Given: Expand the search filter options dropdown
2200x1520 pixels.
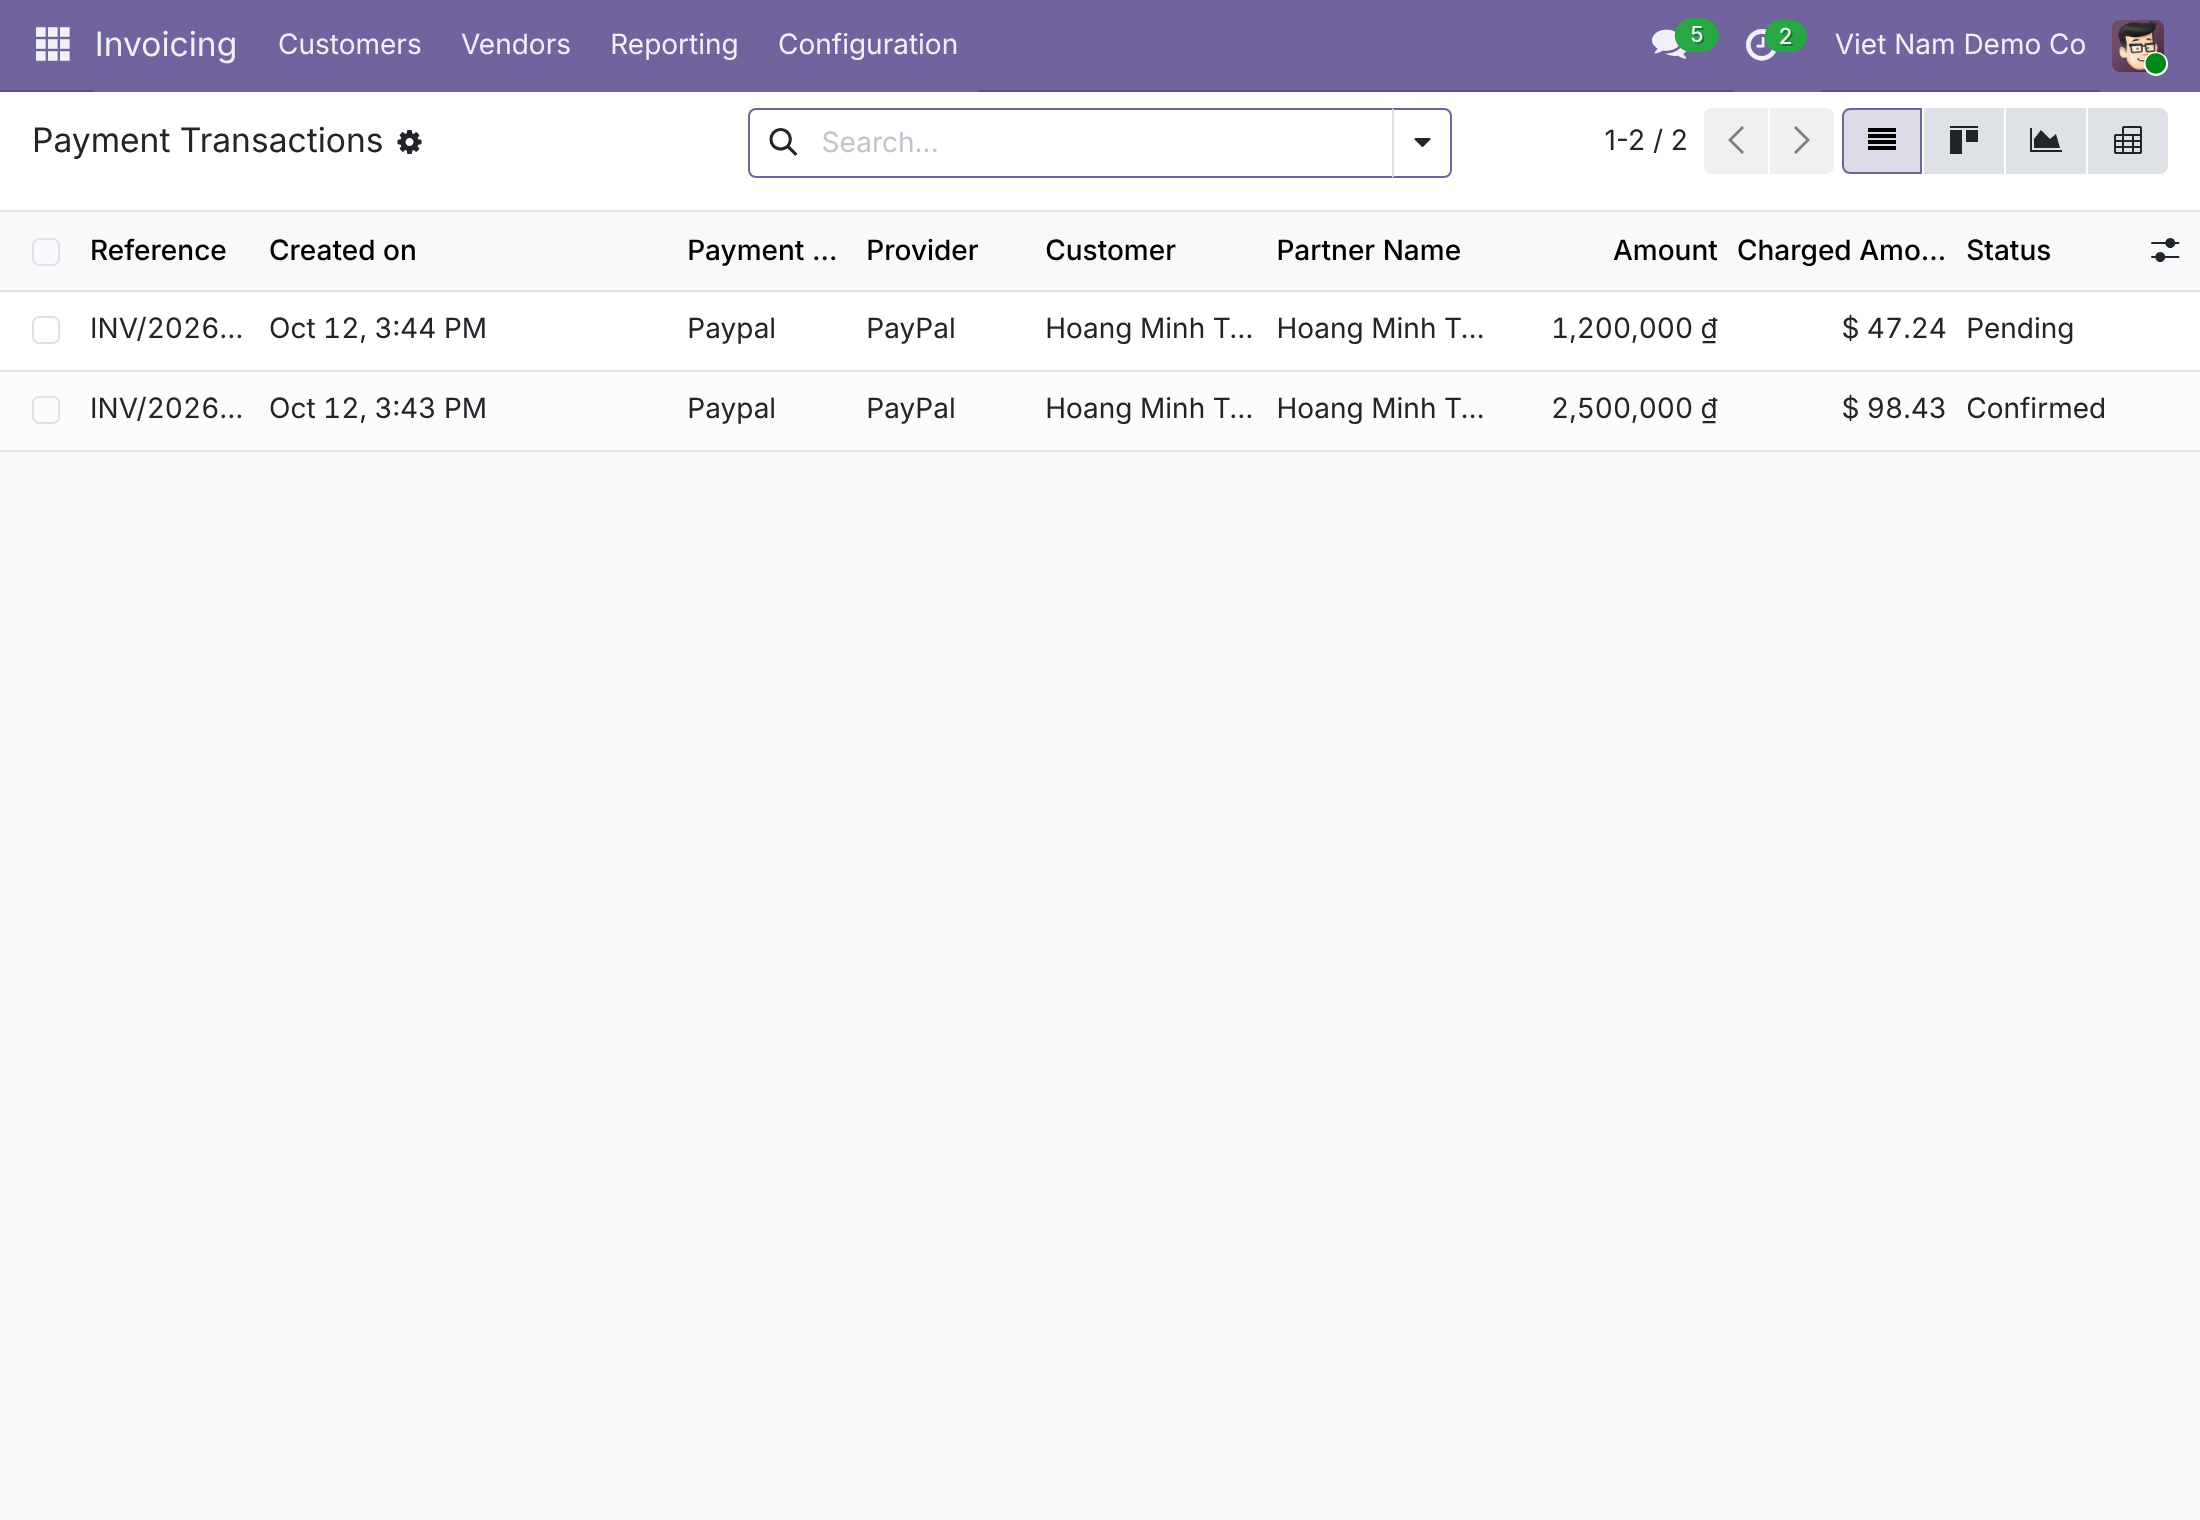Looking at the screenshot, I should pos(1421,142).
